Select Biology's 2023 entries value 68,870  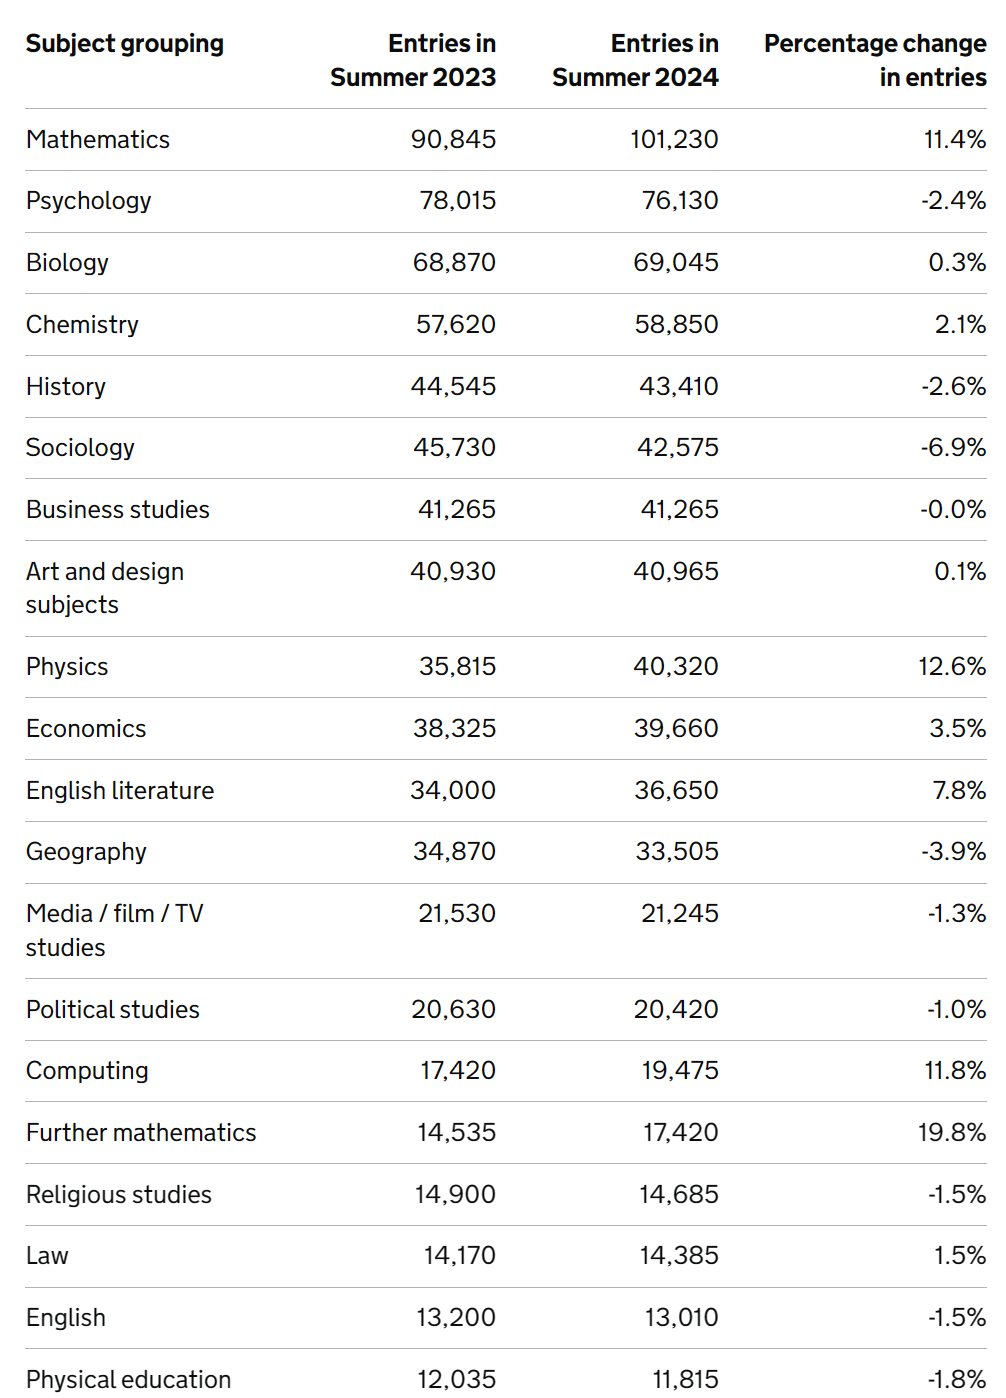point(454,263)
